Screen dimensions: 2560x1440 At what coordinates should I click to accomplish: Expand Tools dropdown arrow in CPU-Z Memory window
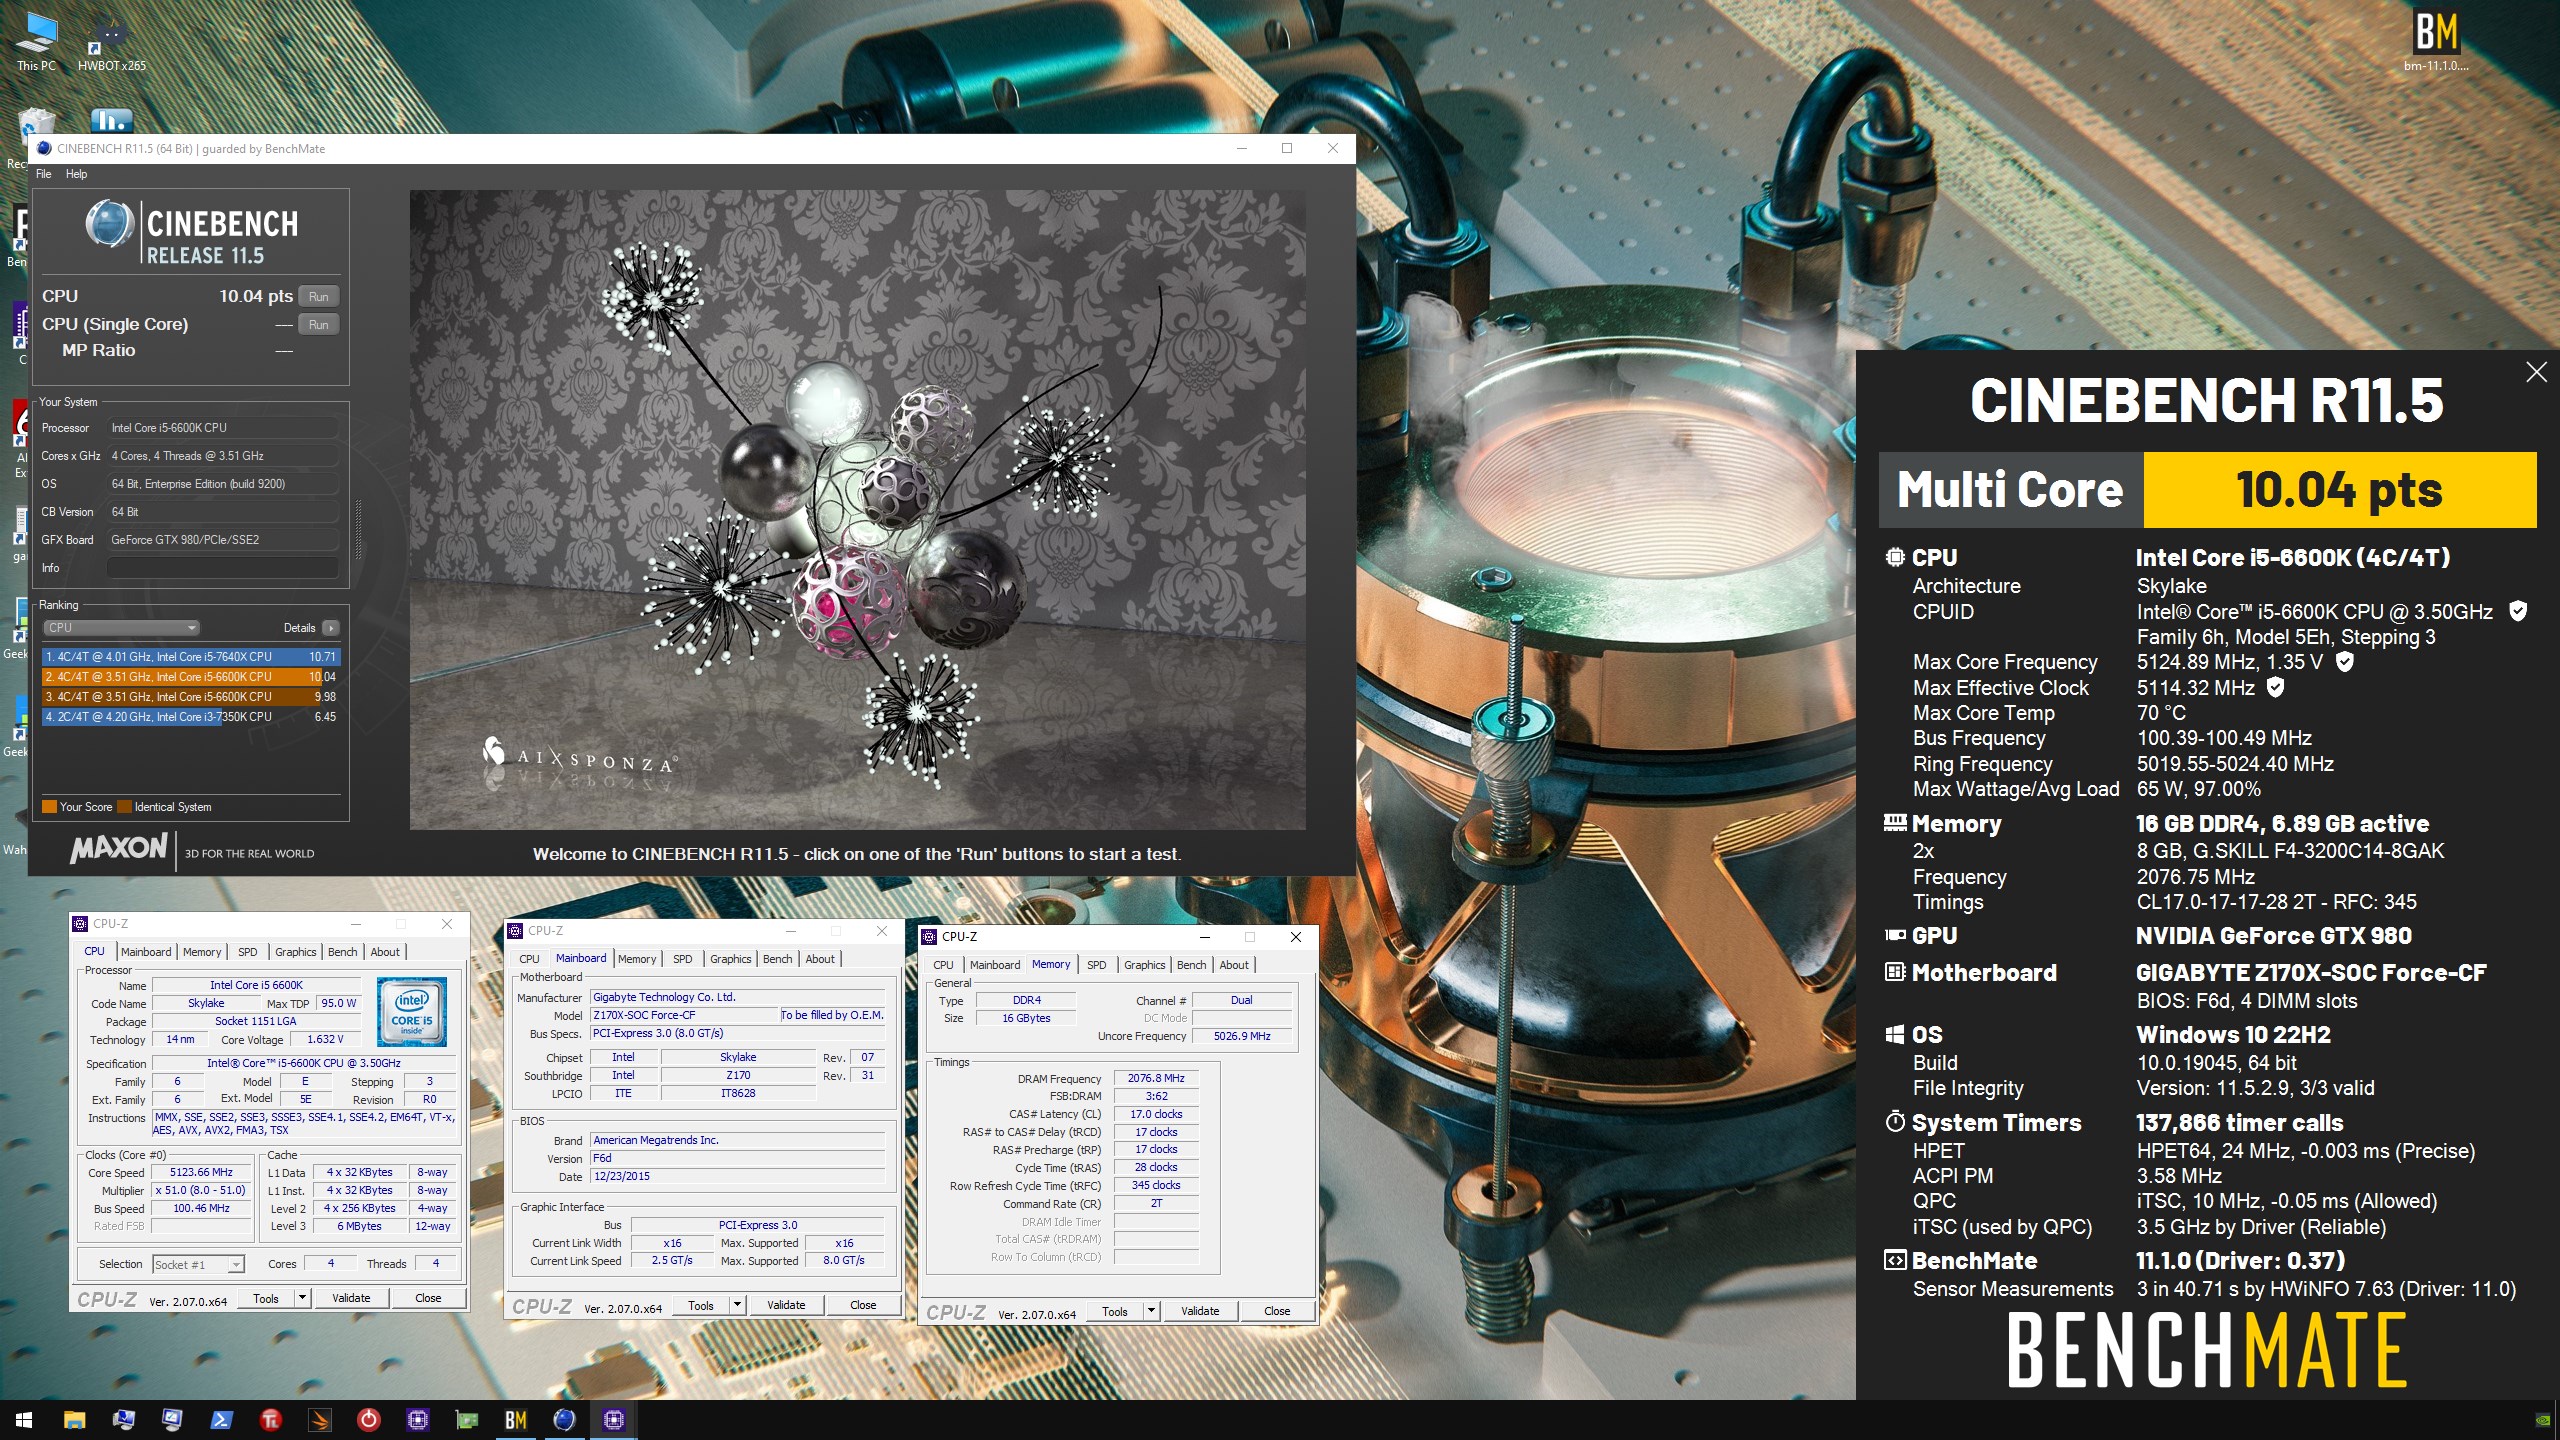(1151, 1311)
